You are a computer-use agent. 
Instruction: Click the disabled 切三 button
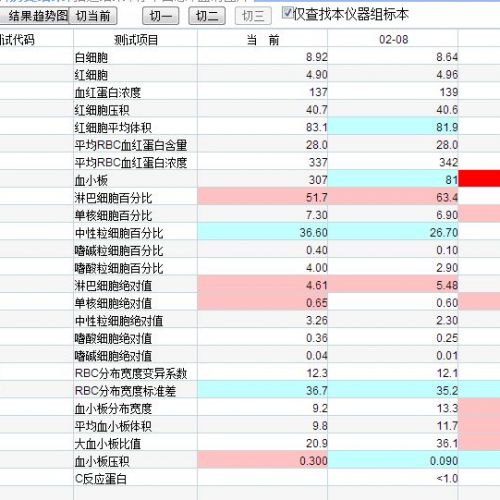[253, 16]
